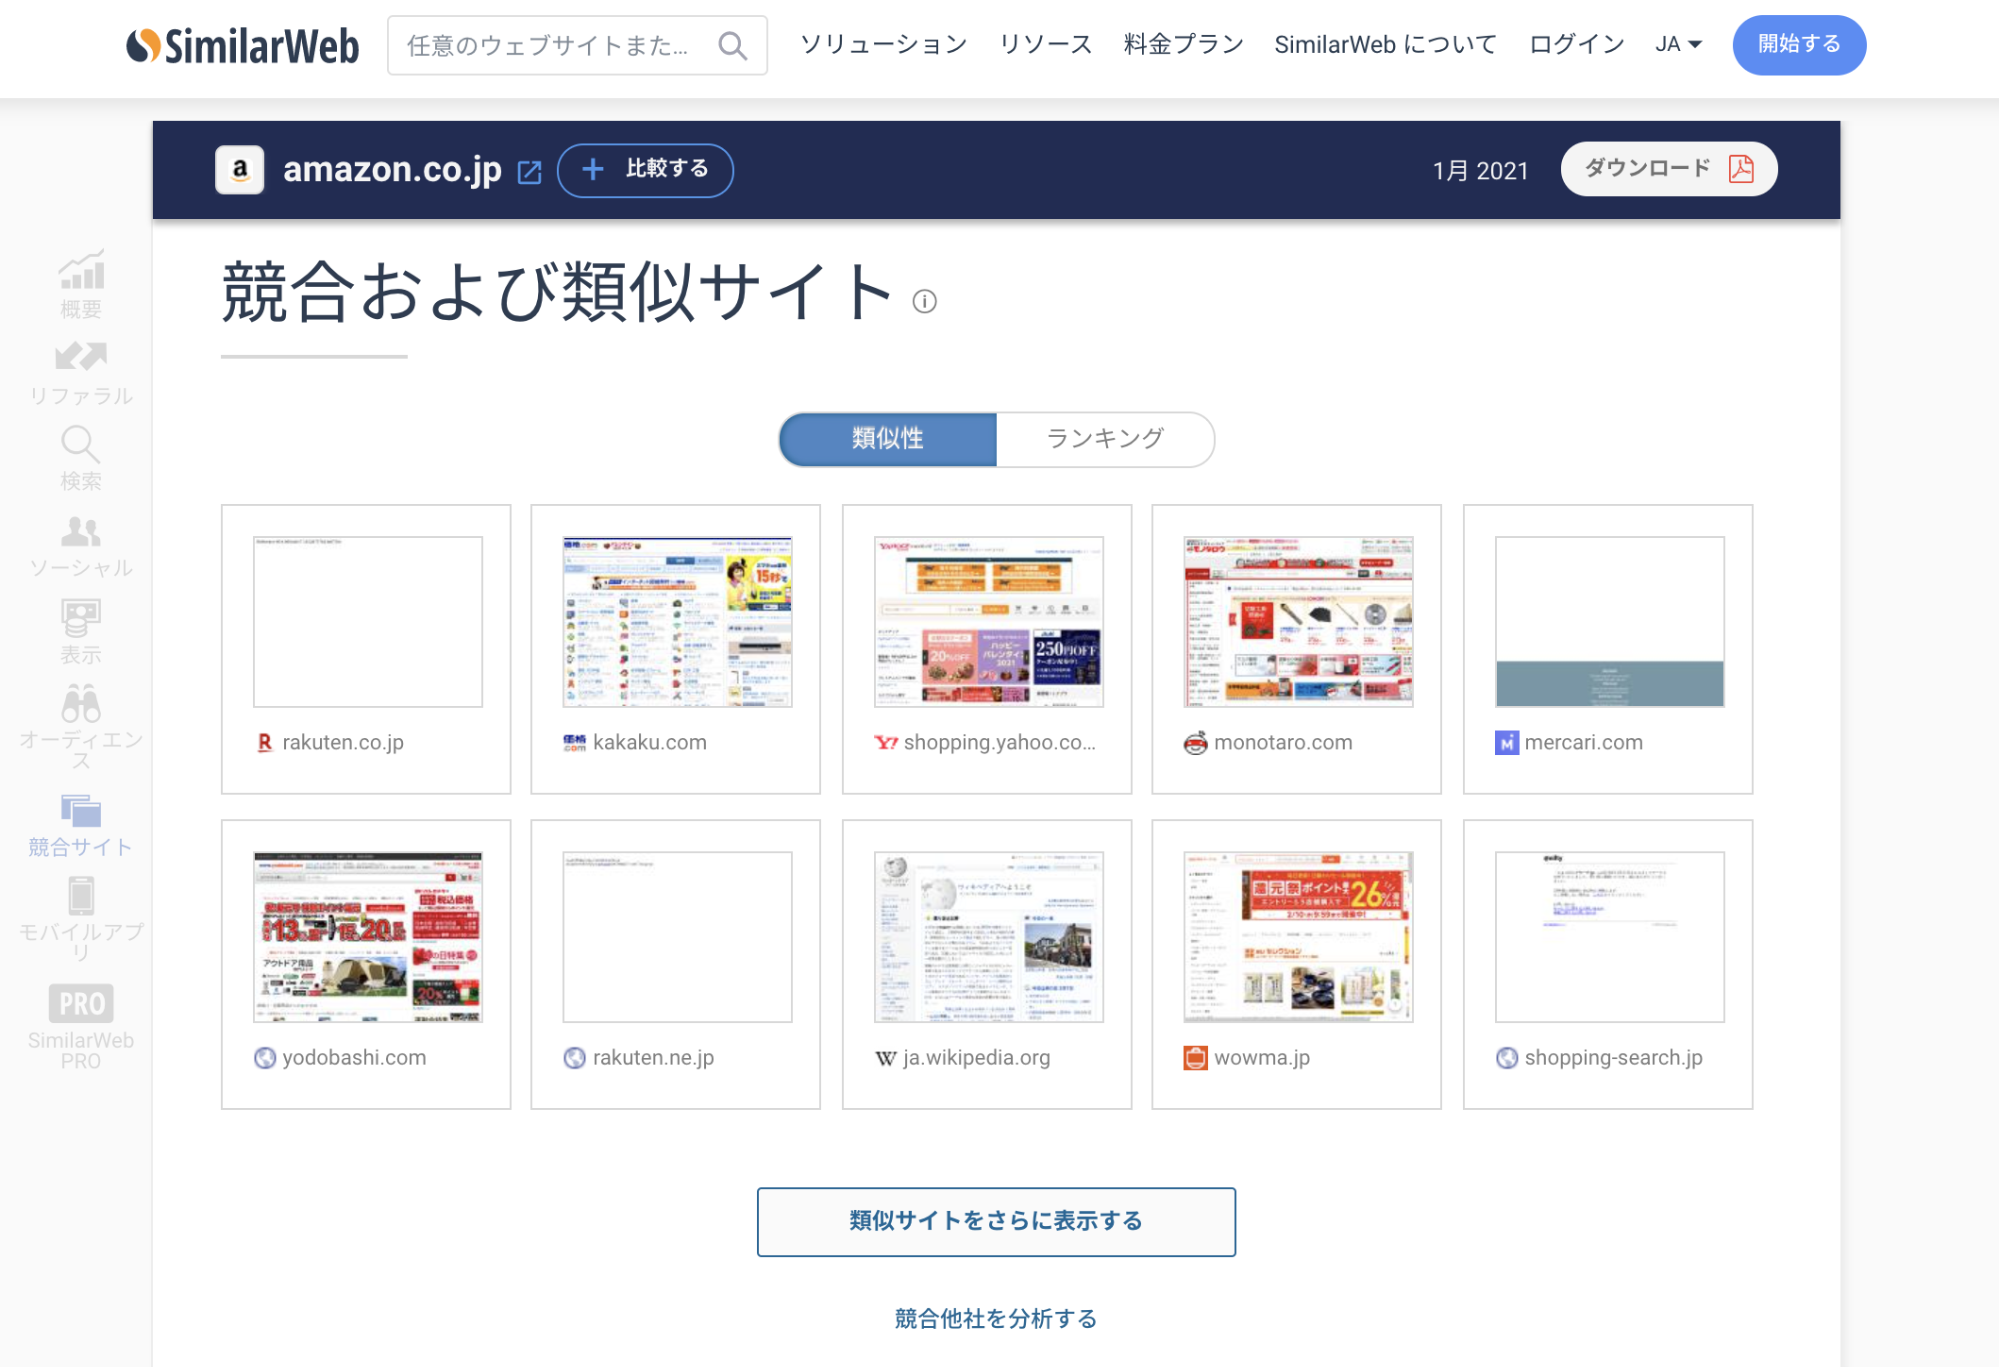
Task: Open the 料金プラン menu item
Action: [x=1183, y=45]
